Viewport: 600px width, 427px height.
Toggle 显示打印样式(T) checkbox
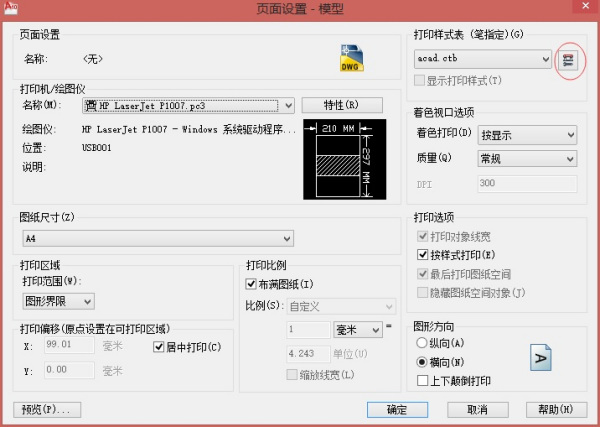click(420, 81)
